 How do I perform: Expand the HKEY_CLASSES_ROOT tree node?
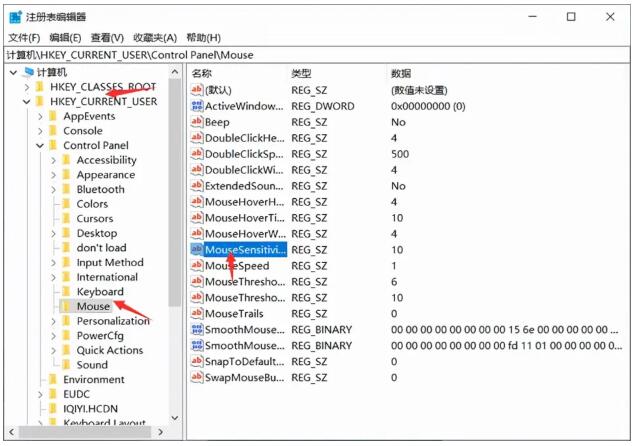pyautogui.click(x=25, y=87)
